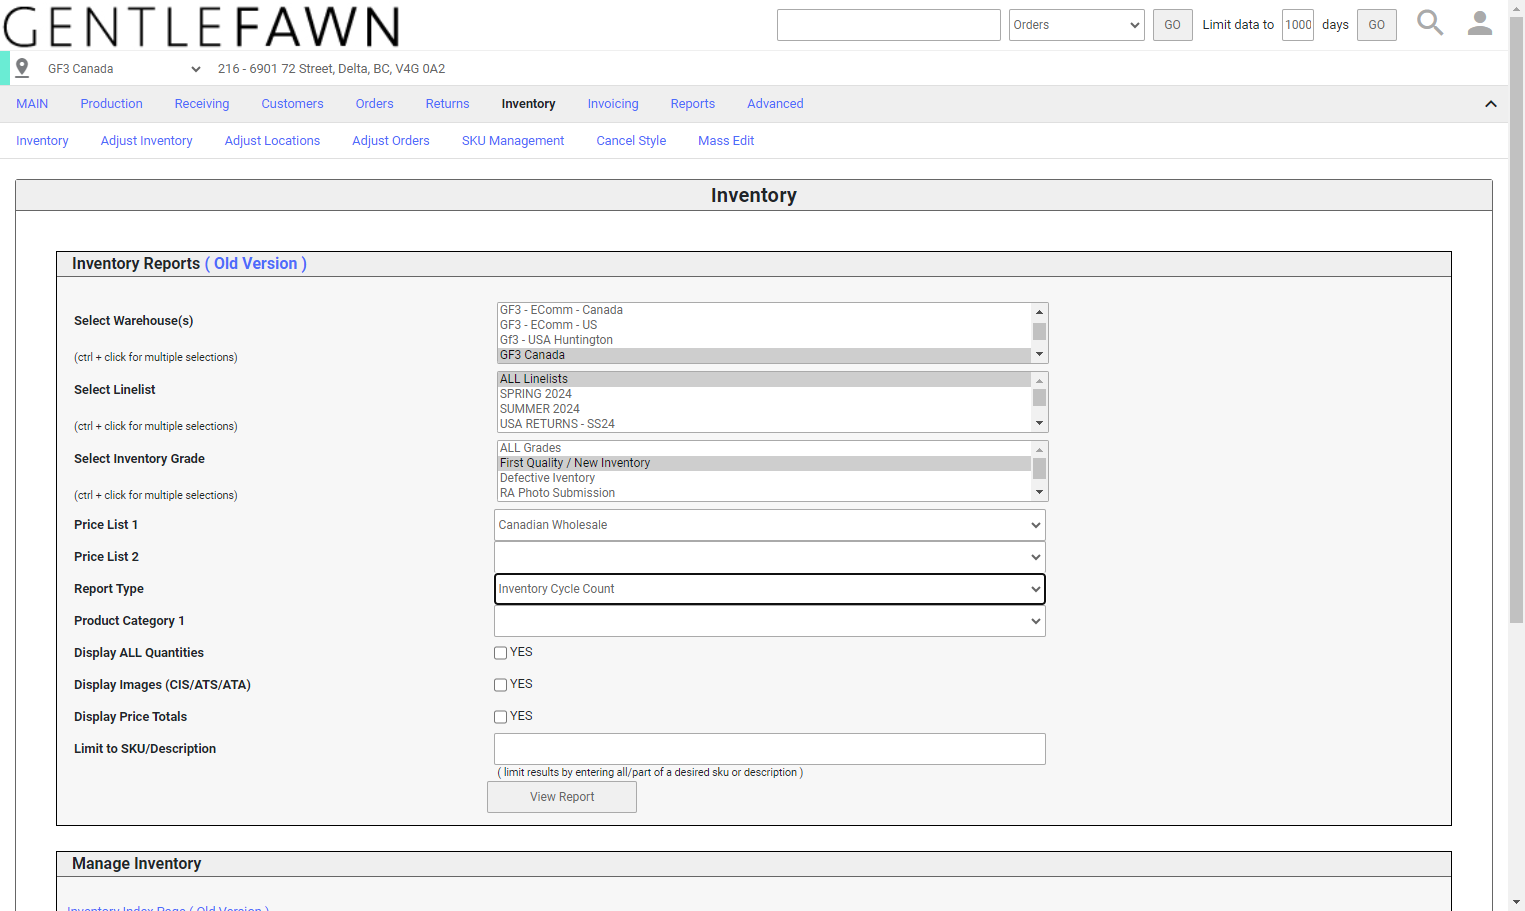
Task: Go to SKU Management page
Action: (513, 141)
